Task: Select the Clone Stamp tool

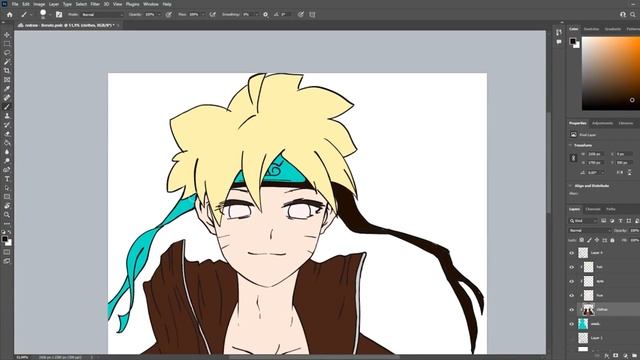Action: tap(7, 116)
